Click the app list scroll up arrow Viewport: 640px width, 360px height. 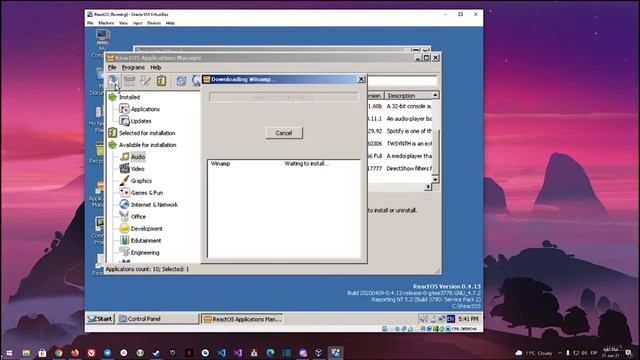(435, 95)
